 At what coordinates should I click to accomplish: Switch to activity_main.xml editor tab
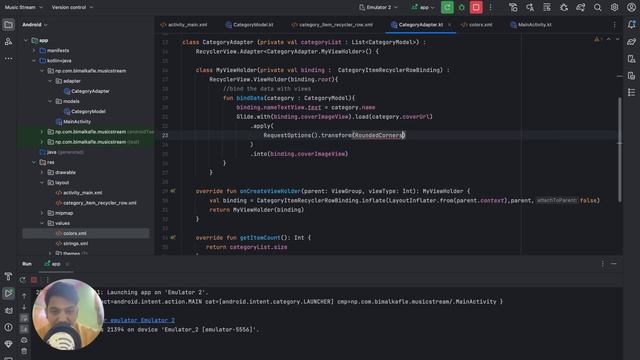tap(184, 25)
